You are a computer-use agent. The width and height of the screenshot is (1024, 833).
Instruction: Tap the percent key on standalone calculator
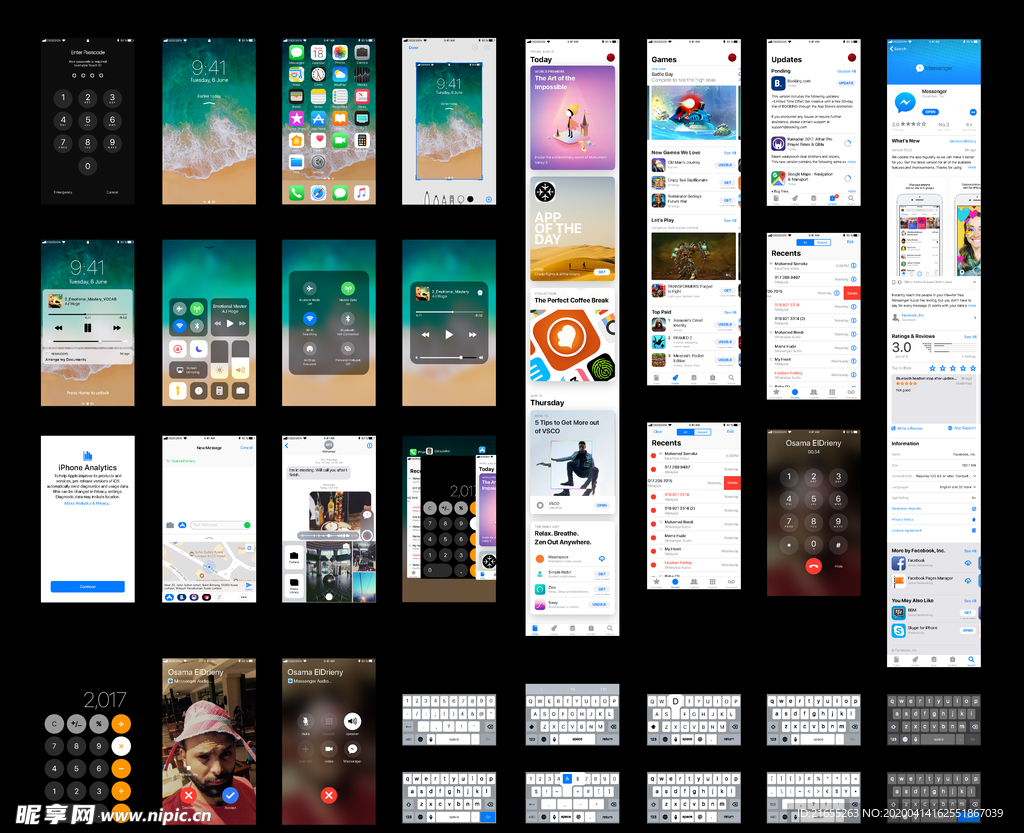click(x=99, y=723)
